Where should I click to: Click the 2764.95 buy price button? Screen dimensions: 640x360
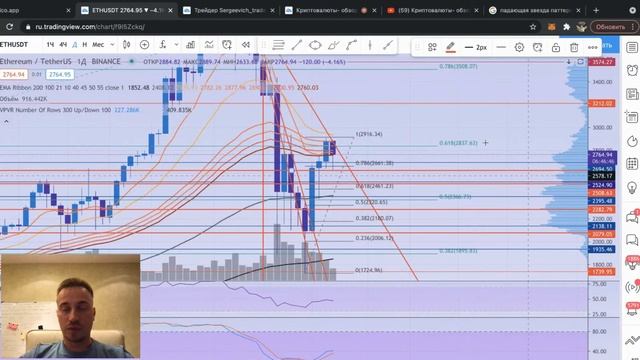coord(60,75)
